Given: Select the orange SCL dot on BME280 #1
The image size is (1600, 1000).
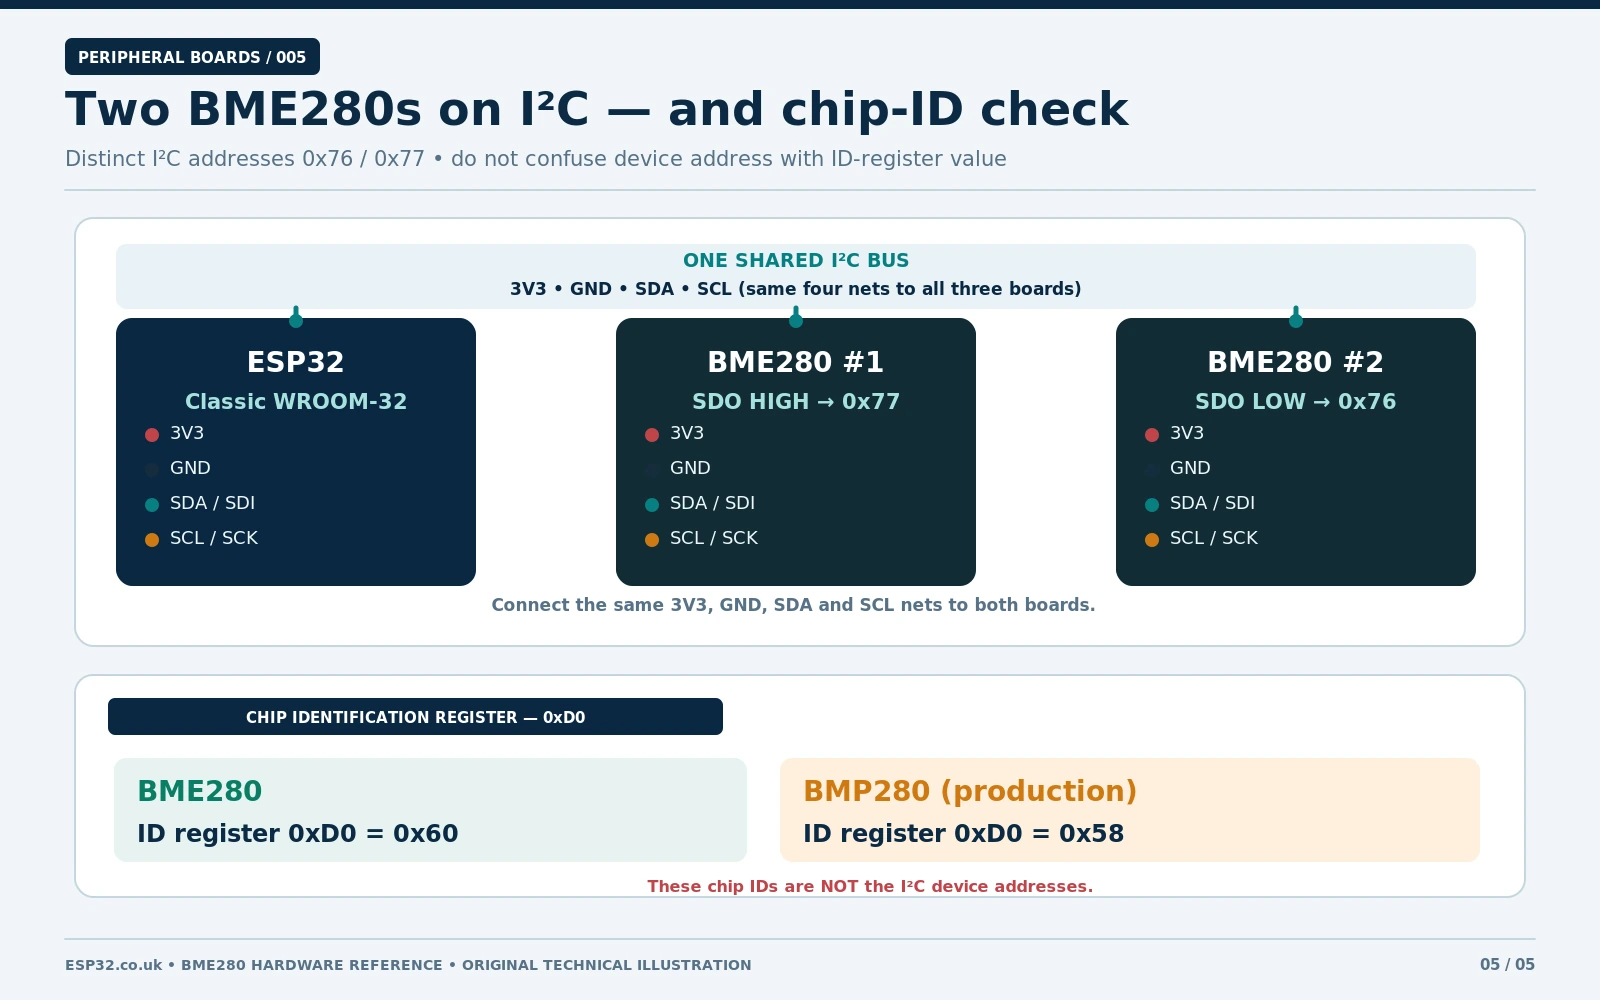Looking at the screenshot, I should (652, 540).
